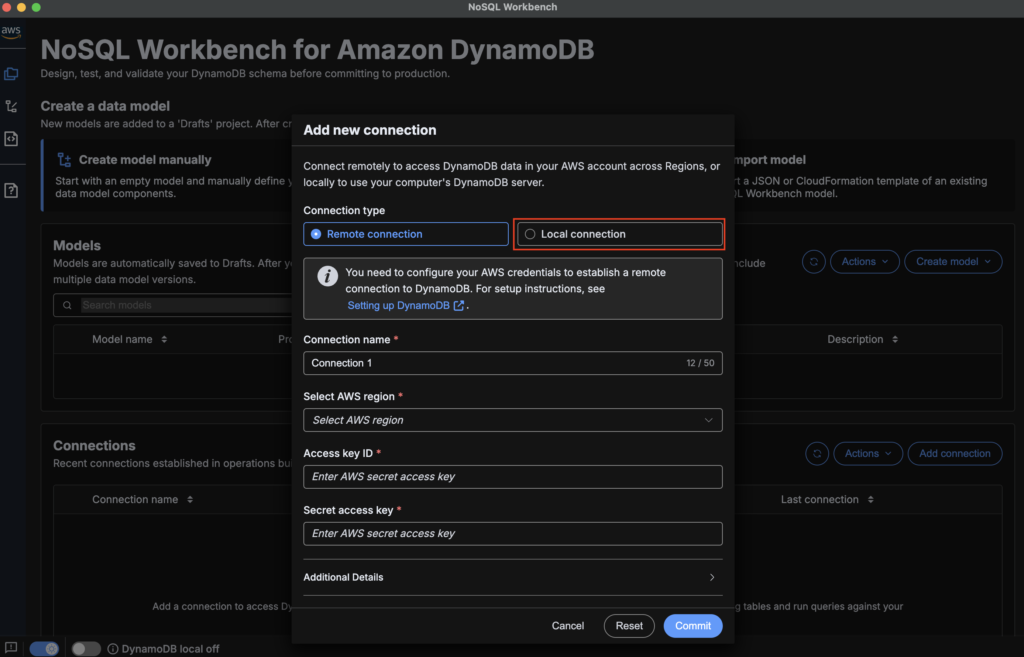
Task: Click the feedback speech bubble icon at bottom-left
Action: 11,648
